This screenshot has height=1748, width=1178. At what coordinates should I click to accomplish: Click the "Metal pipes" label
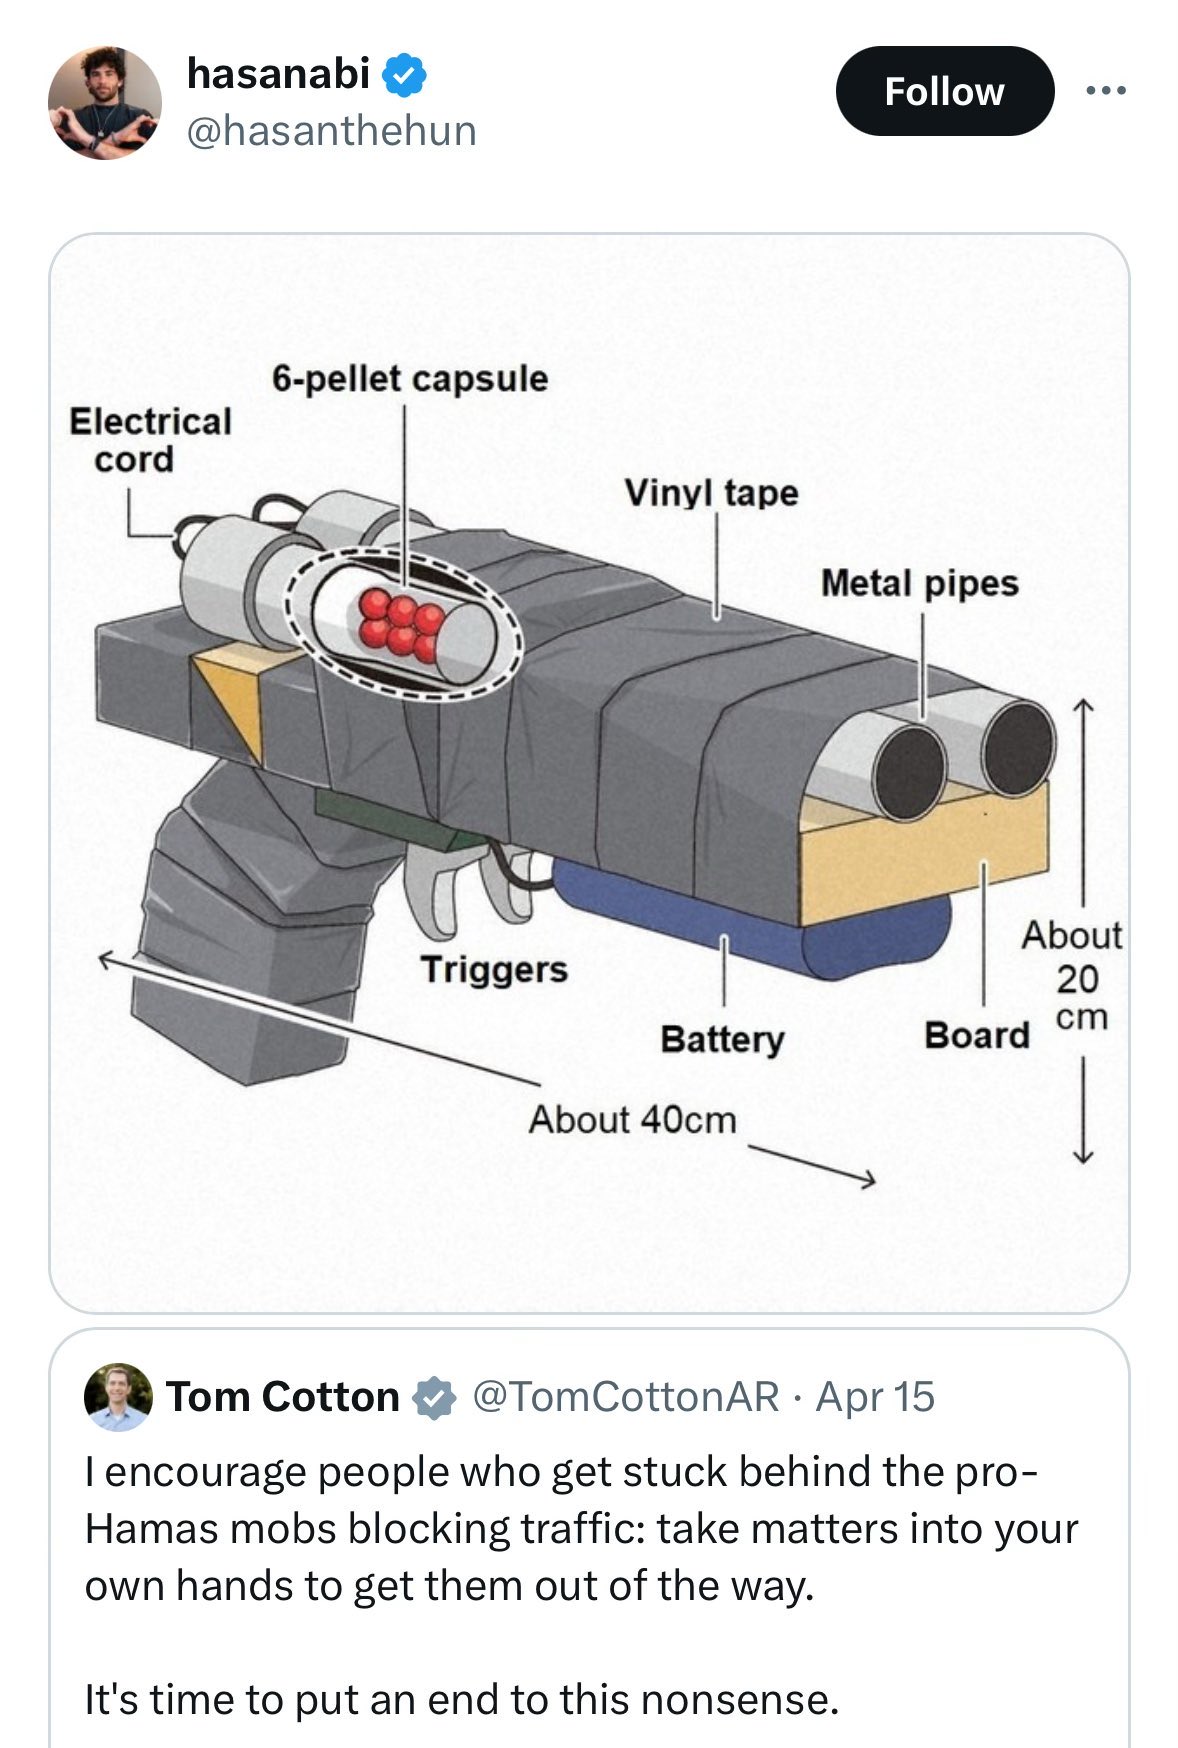coord(919,583)
